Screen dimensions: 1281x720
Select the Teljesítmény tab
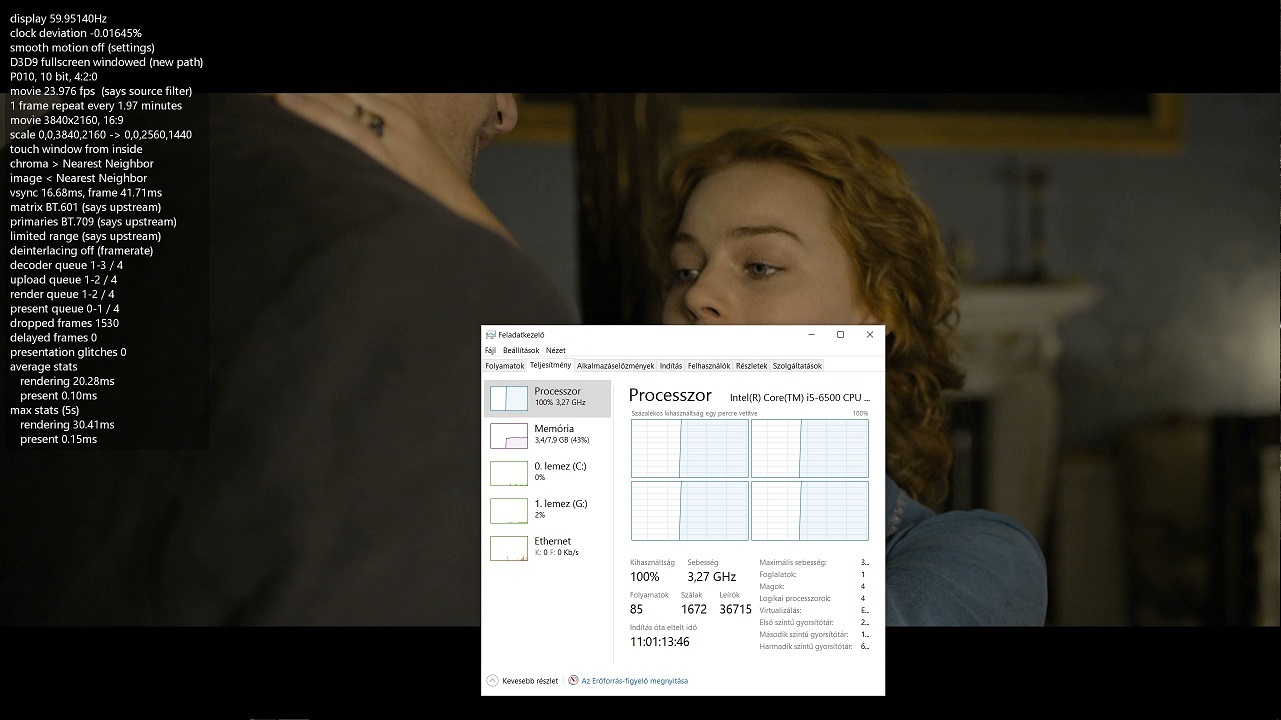pos(550,365)
